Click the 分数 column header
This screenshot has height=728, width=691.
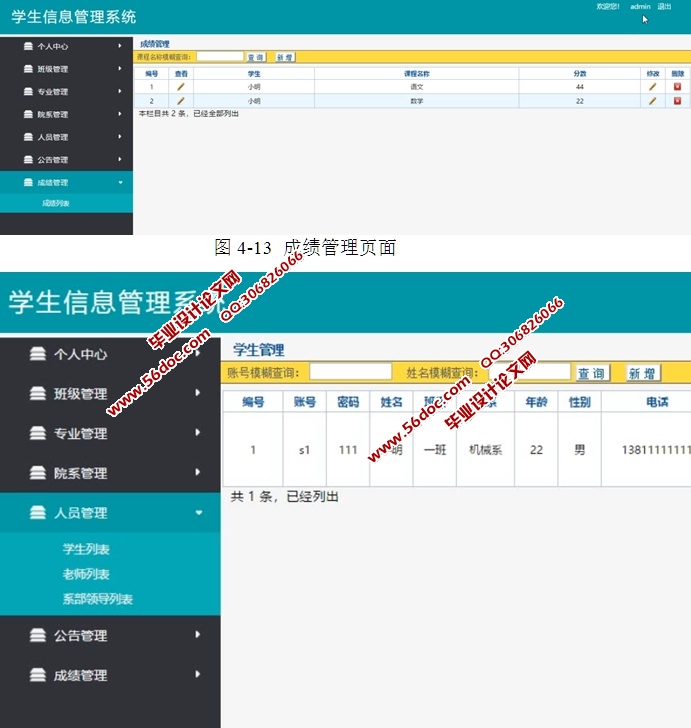coord(580,74)
